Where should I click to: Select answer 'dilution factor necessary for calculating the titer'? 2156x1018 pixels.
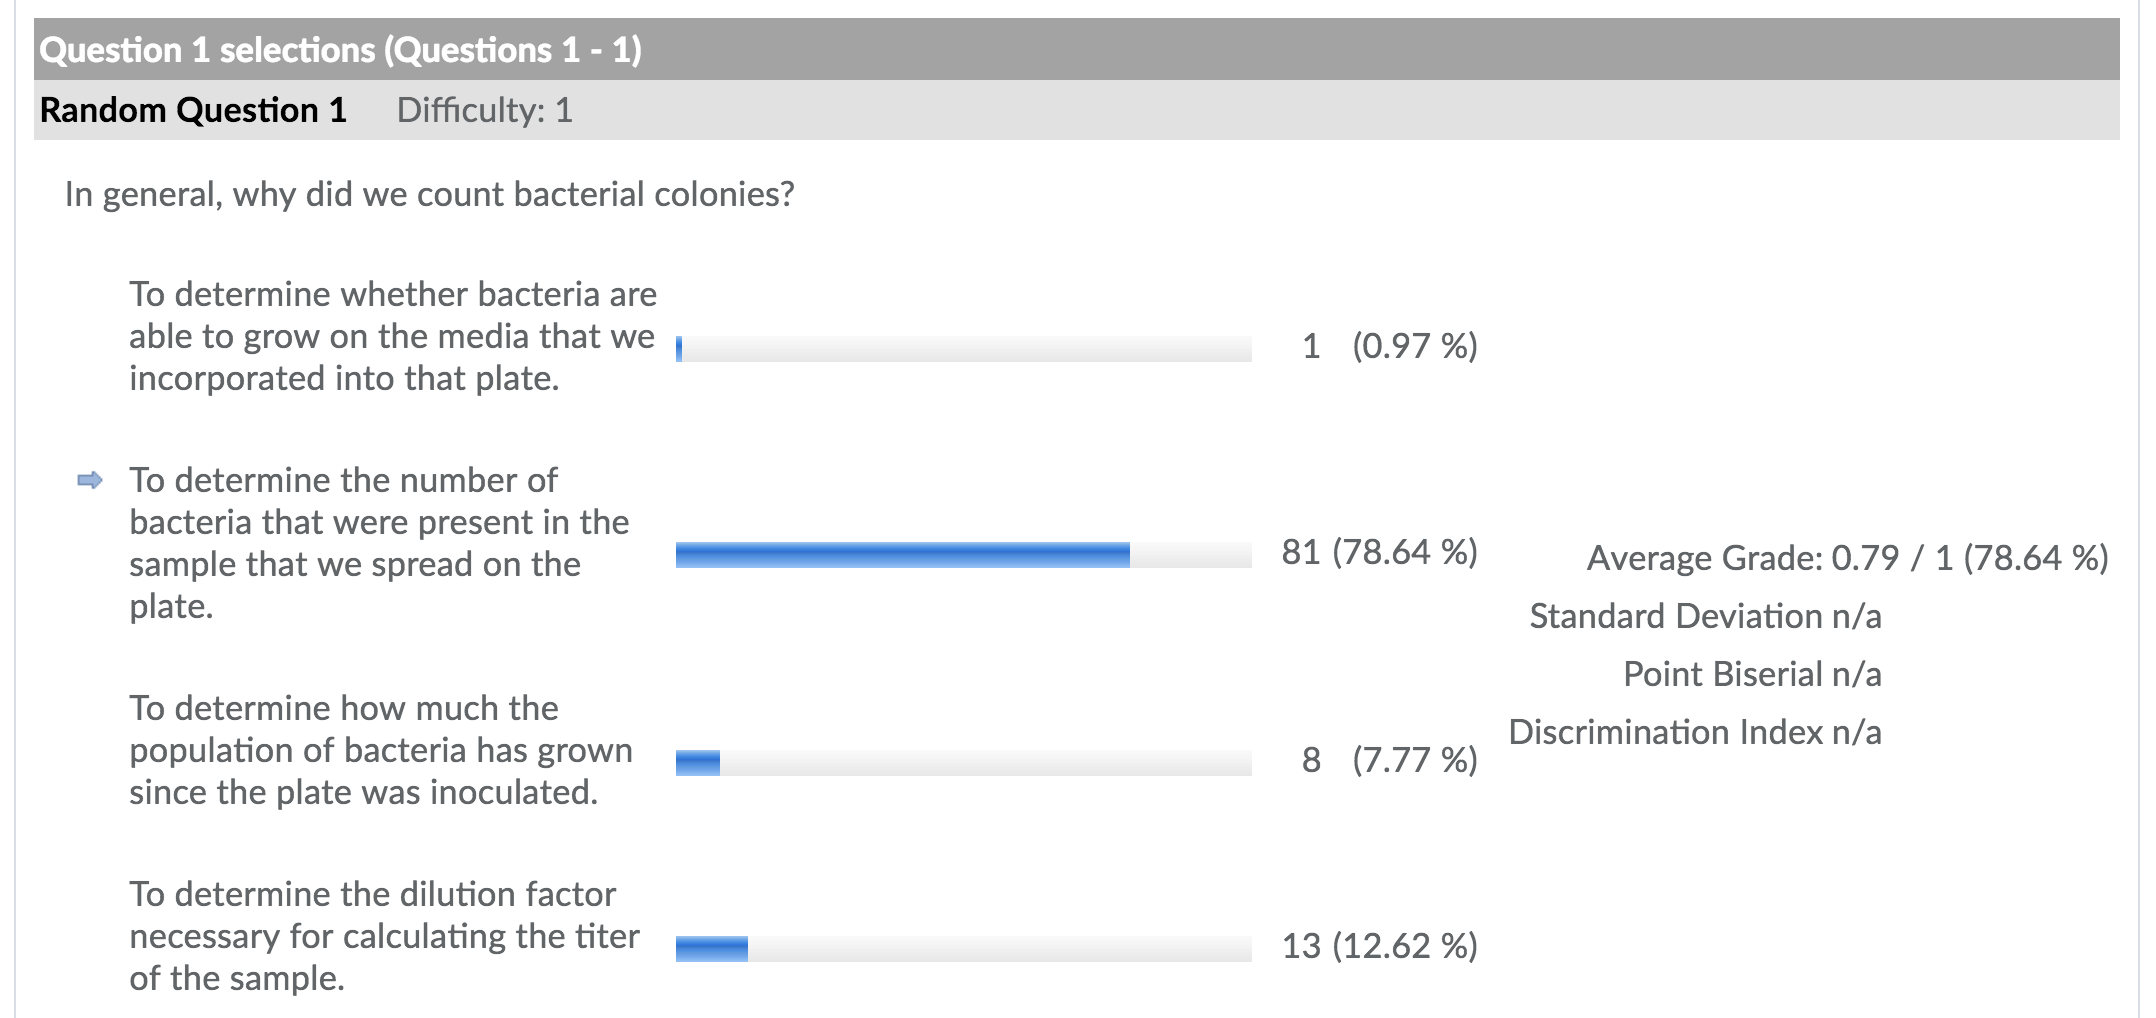(384, 936)
